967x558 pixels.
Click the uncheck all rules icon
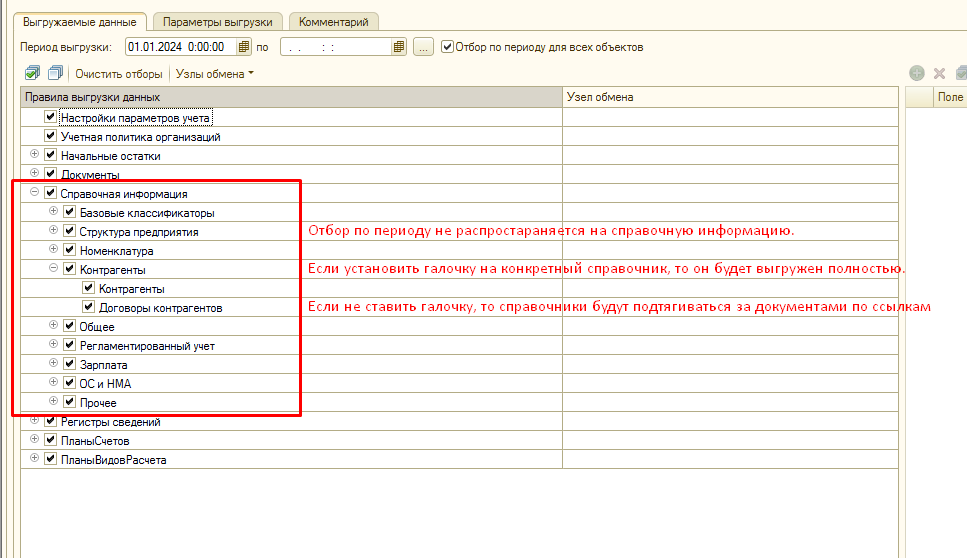(55, 73)
